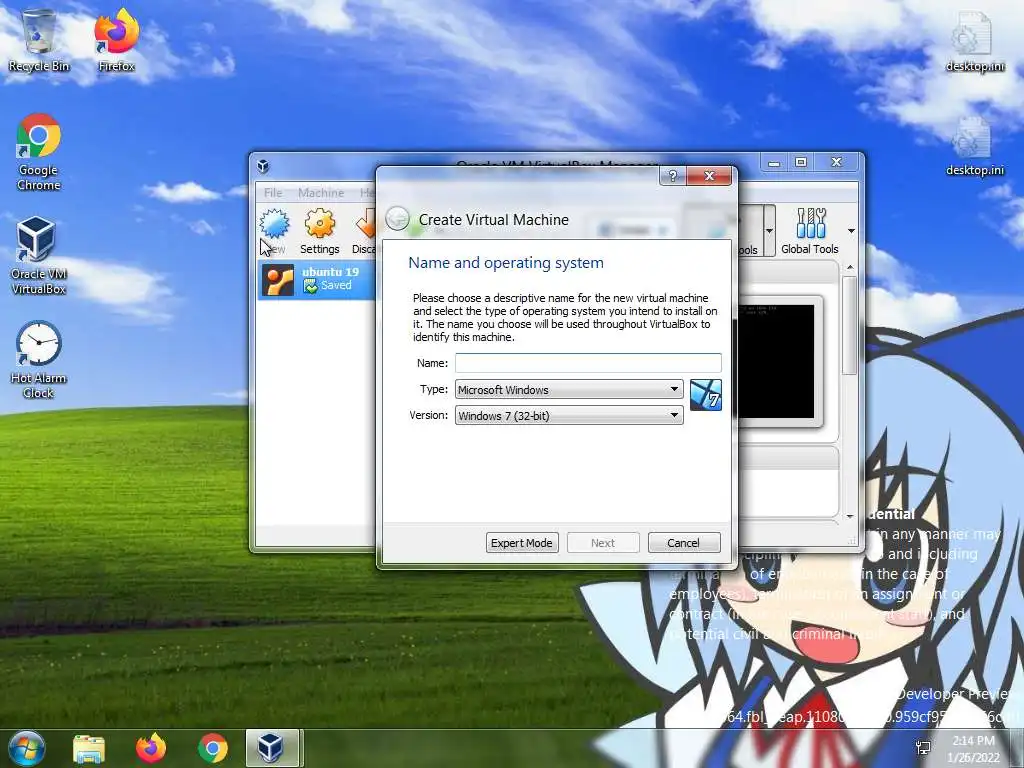The image size is (1024, 768).
Task: Open the Version dropdown showing Windows 7 (32-bit)
Action: click(569, 415)
